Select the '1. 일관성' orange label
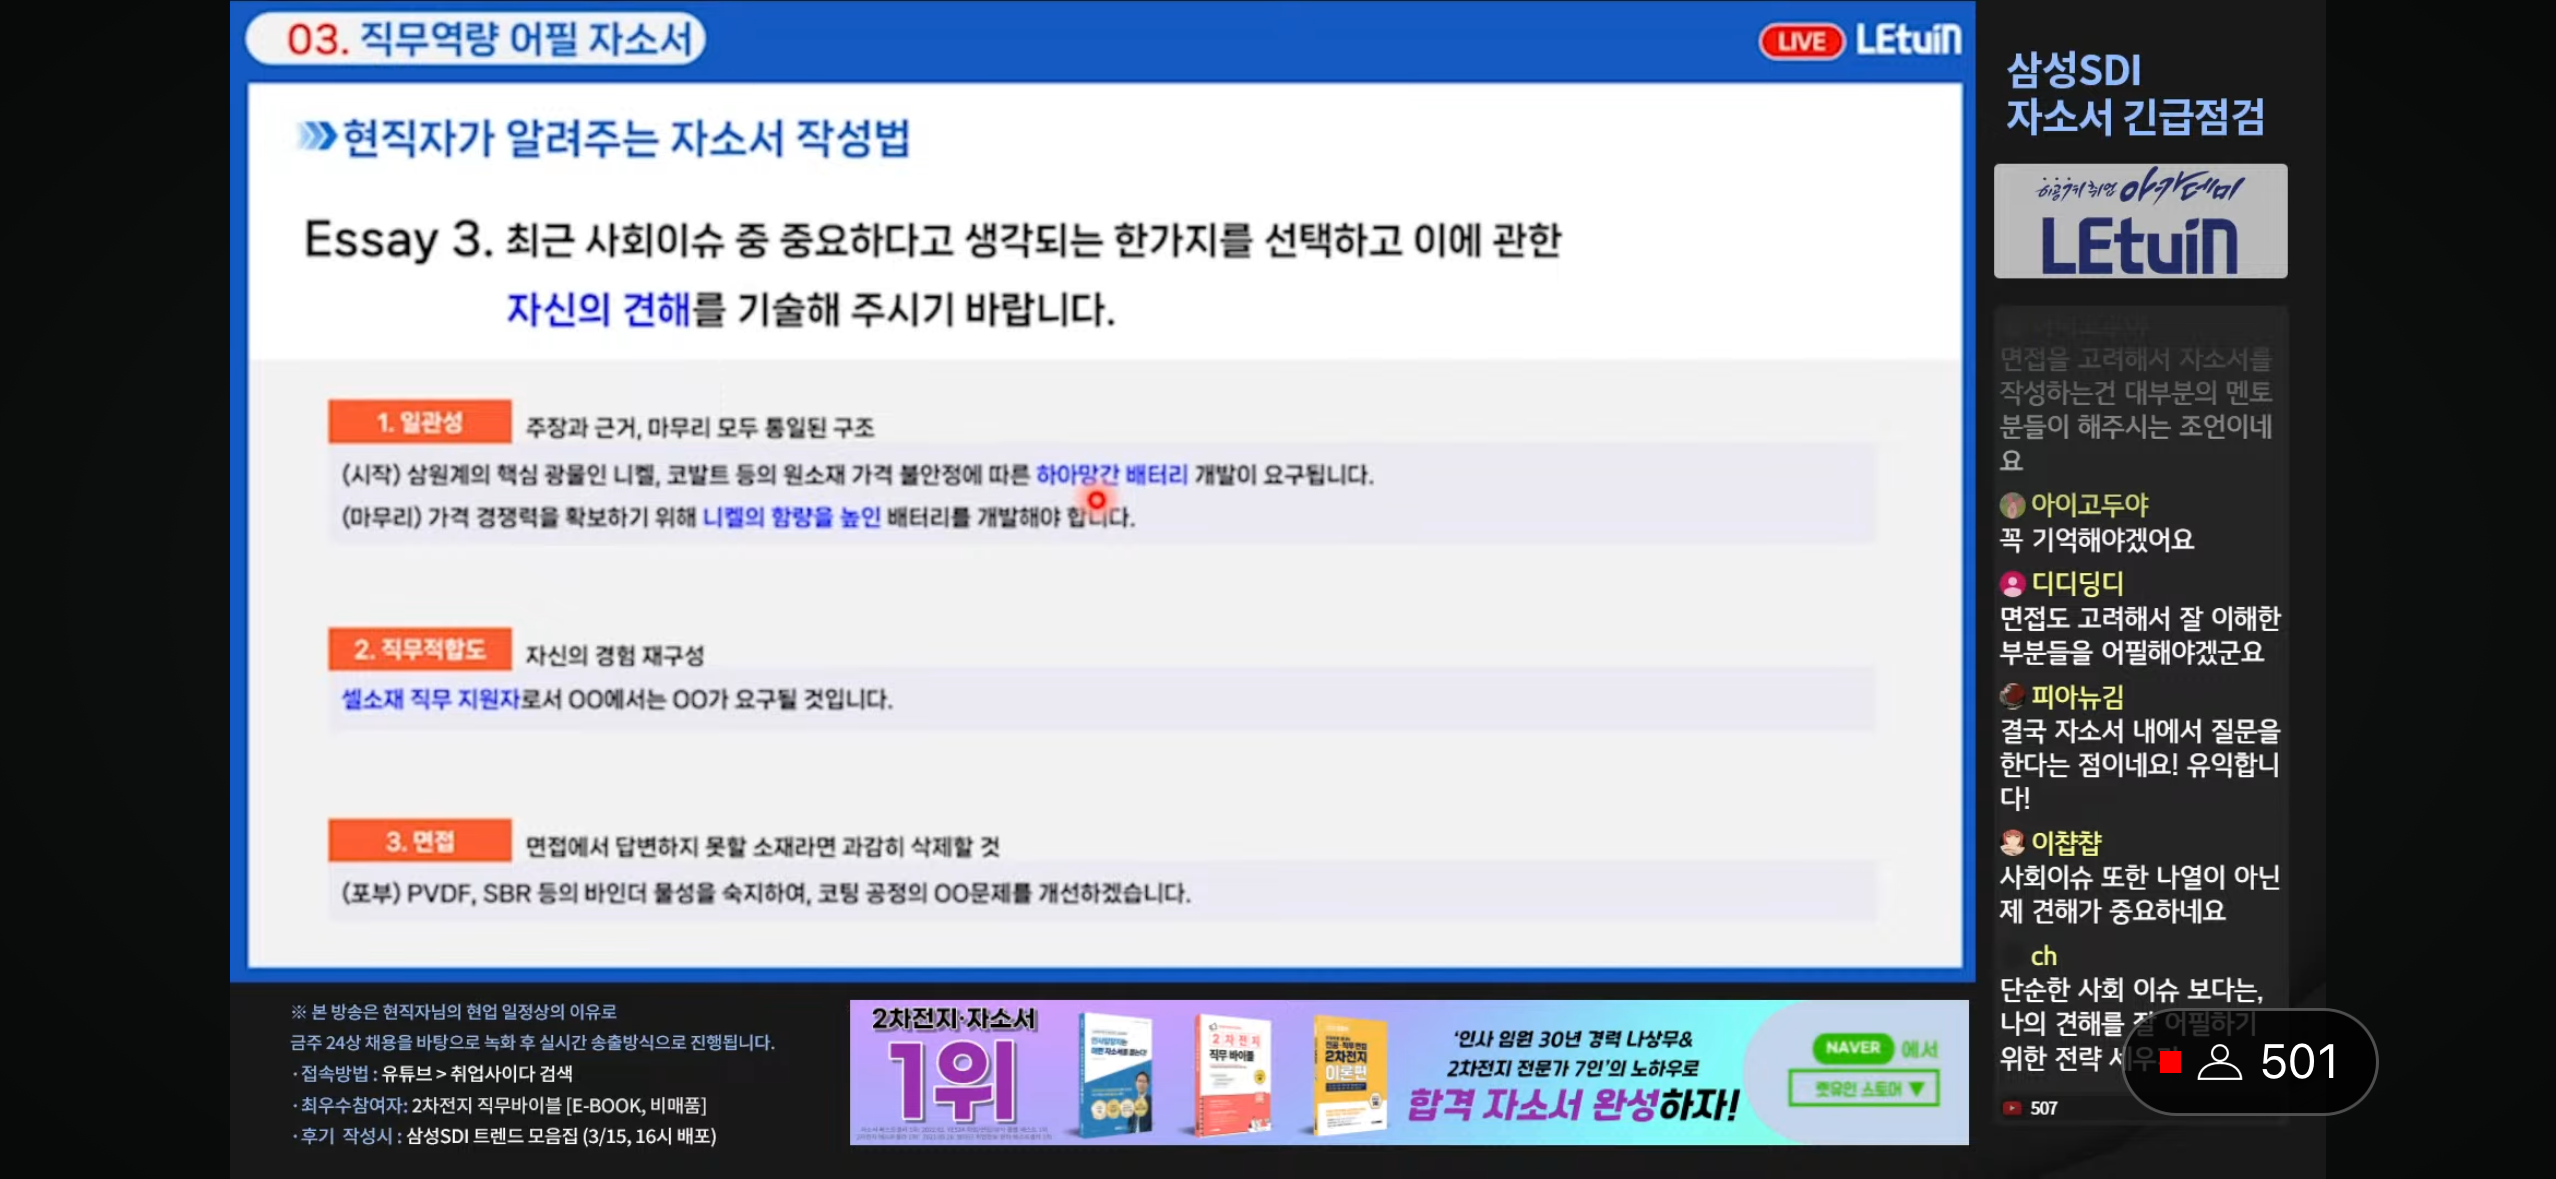Screen dimensions: 2556x1179 [419, 422]
